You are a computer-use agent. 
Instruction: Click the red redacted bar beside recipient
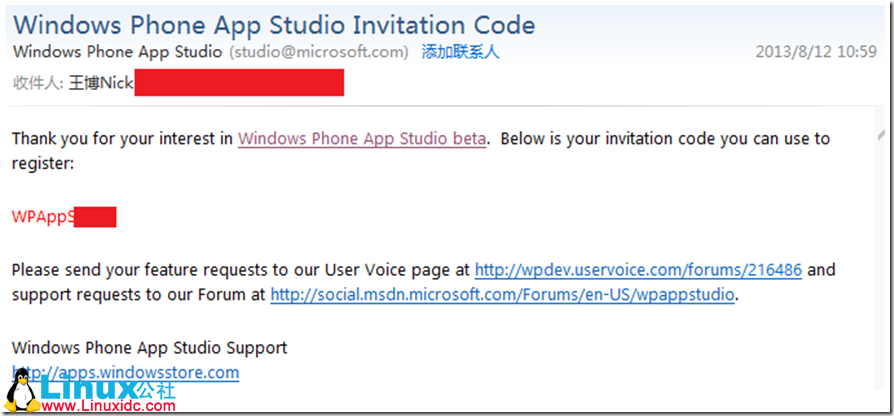pos(239,84)
